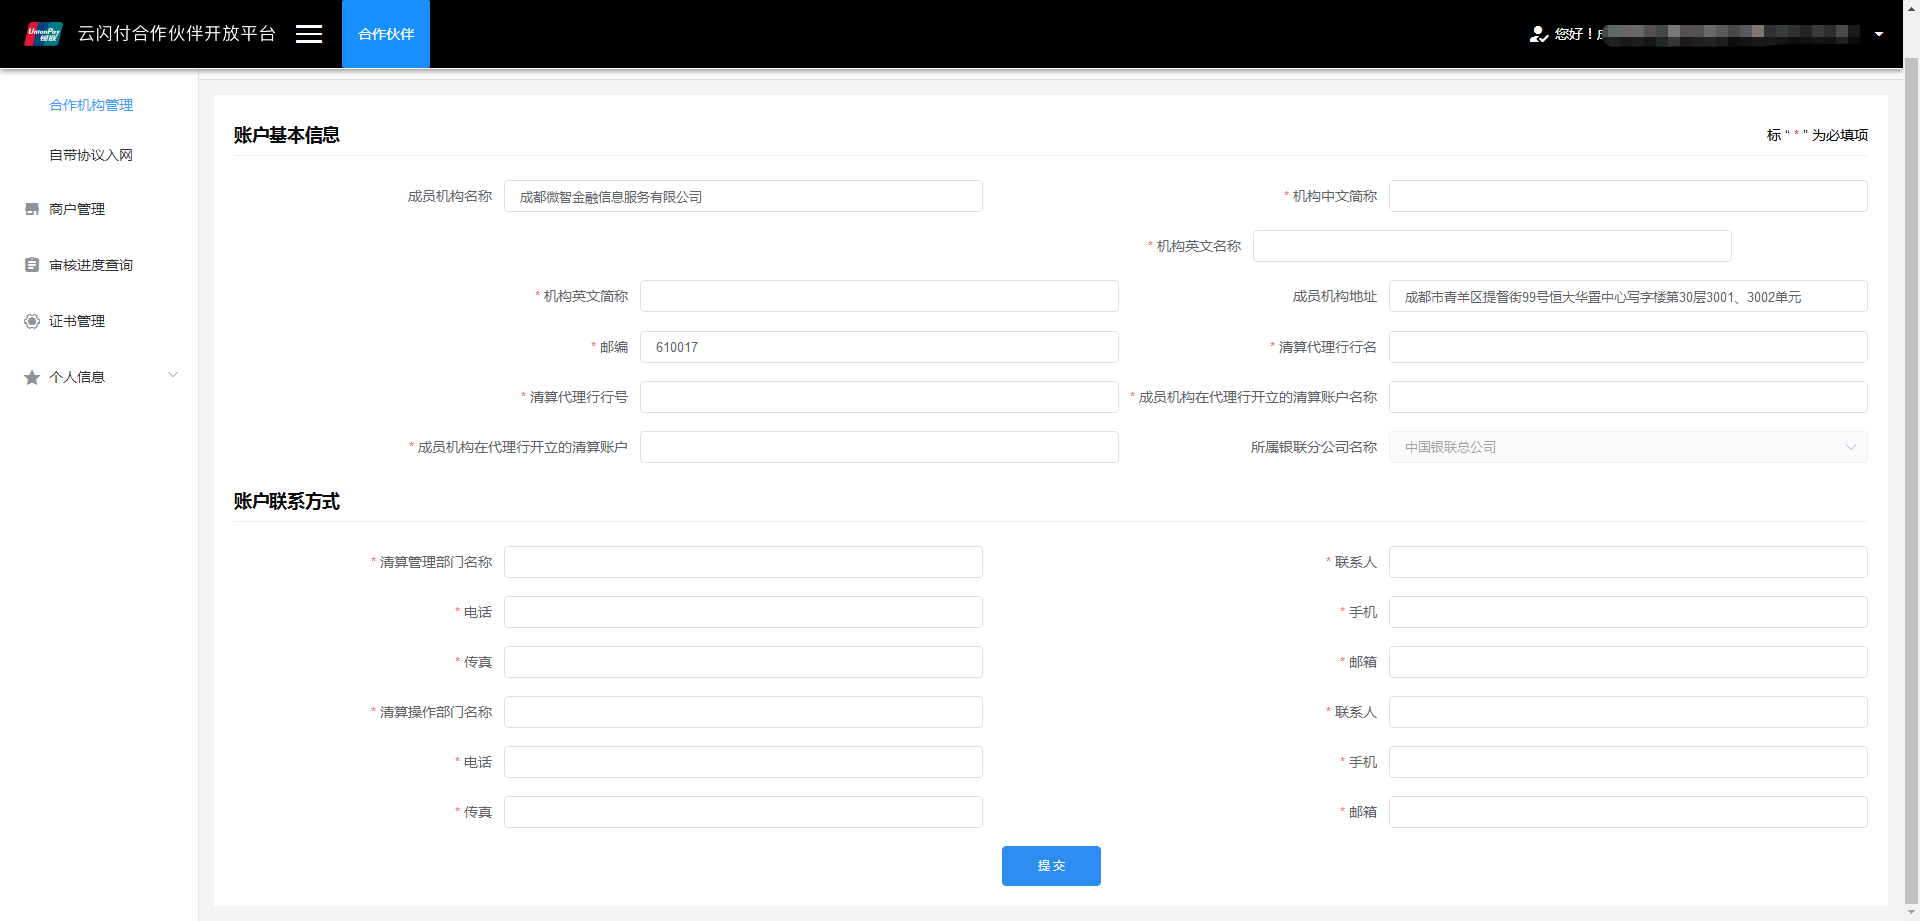Focus 手机 field beside 清算操作部门 电话
Viewport: 1920px width, 921px height.
[x=1628, y=762]
